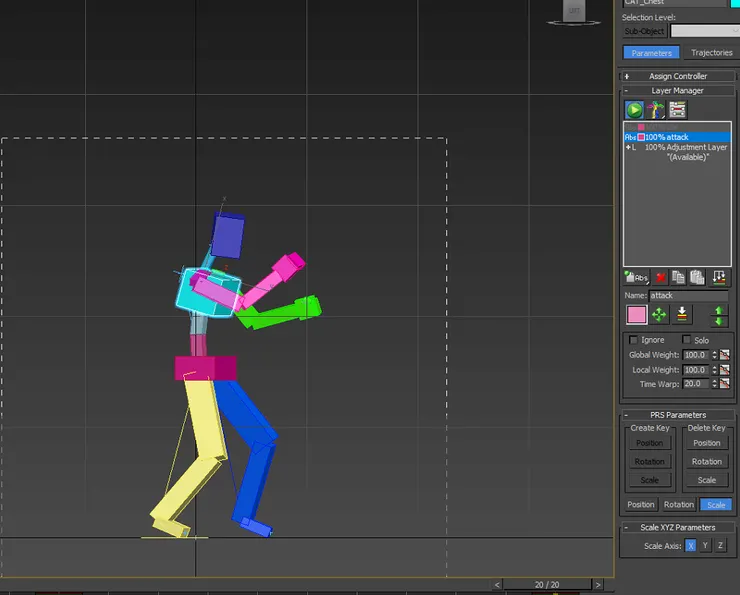Viewport: 740px width, 595px height.
Task: Click the layer Name input field
Action: tap(690, 296)
